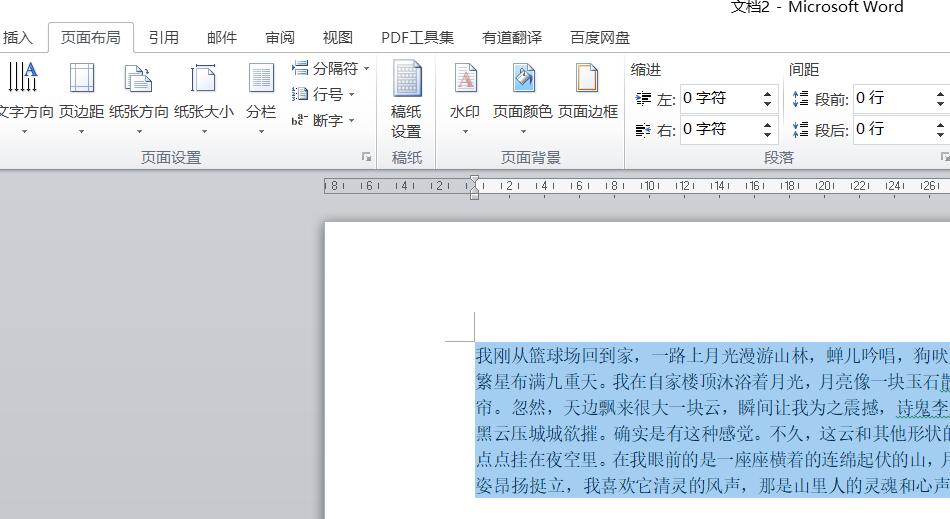The height and width of the screenshot is (519, 950).
Task: Switch to the 引用 references tab
Action: pyautogui.click(x=163, y=37)
